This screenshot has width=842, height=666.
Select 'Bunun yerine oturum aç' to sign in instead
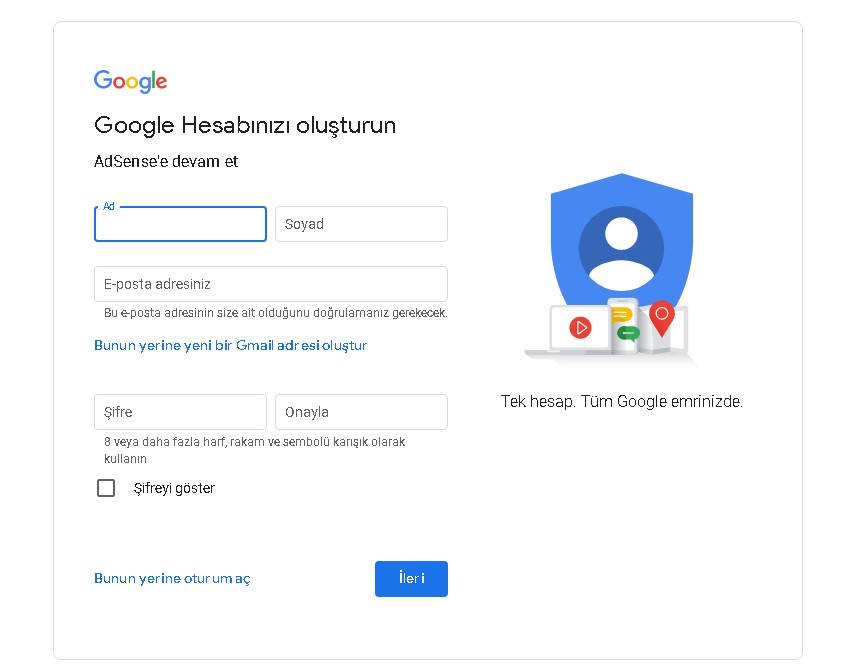click(172, 578)
